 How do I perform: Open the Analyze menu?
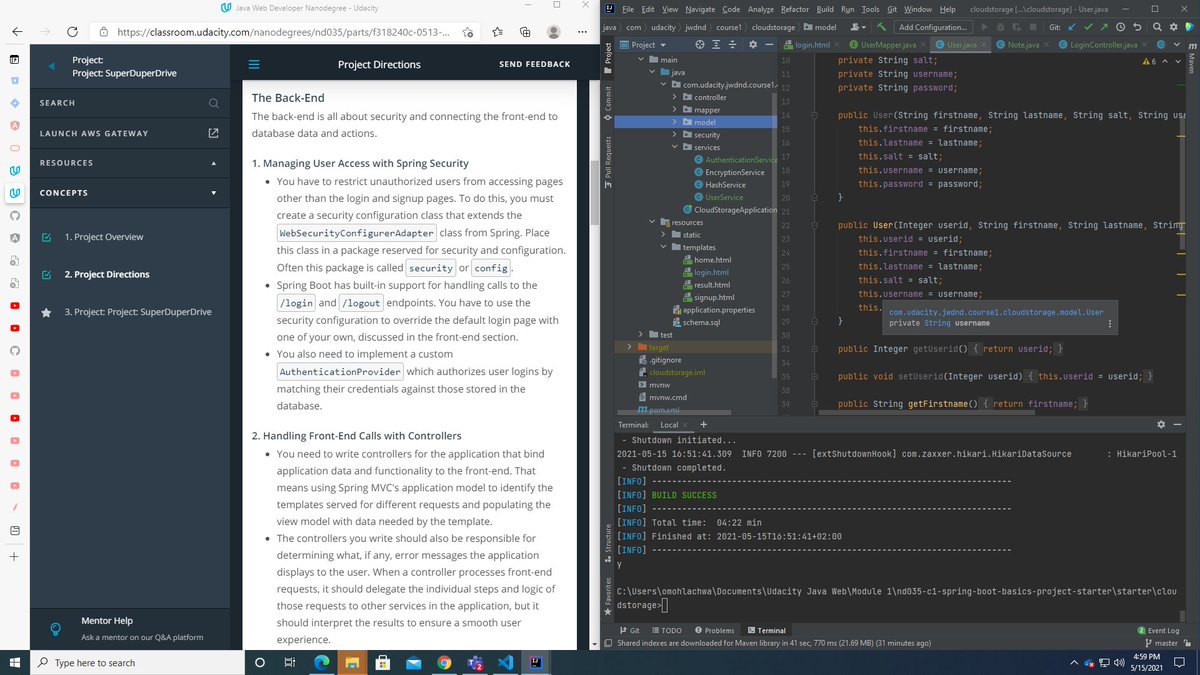(x=760, y=9)
